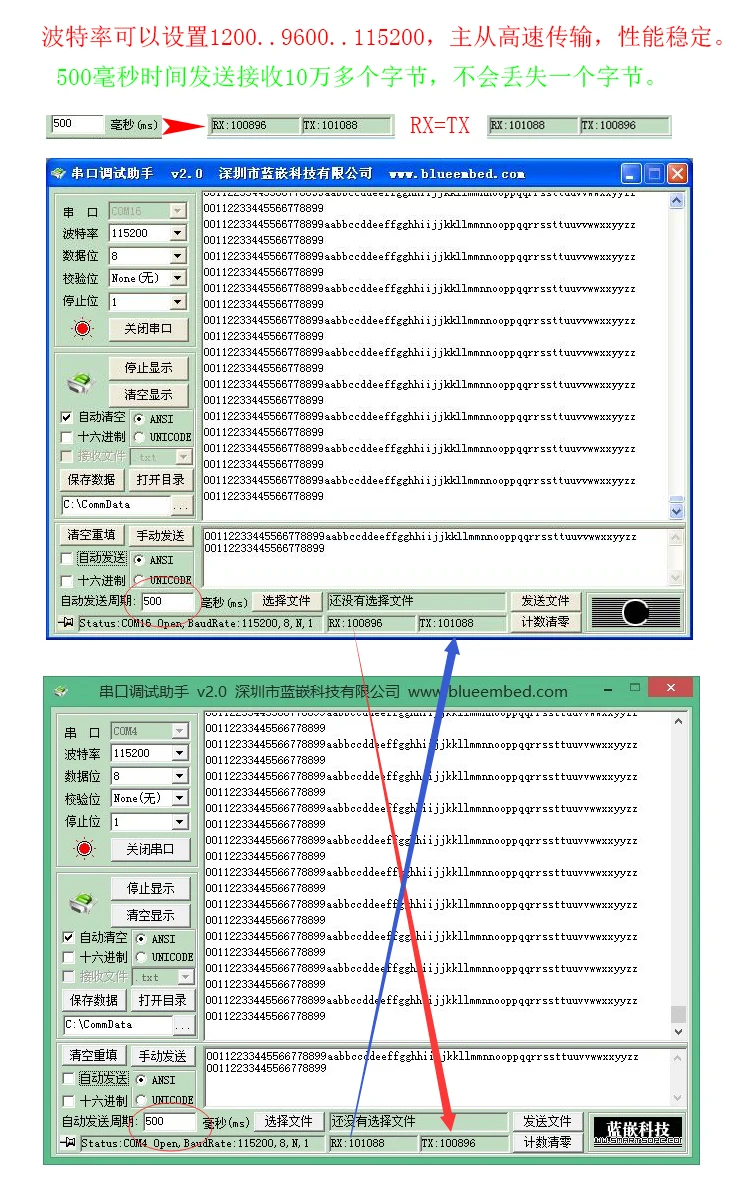Toggle 自动清空 checkbox in lower window

[x=68, y=938]
